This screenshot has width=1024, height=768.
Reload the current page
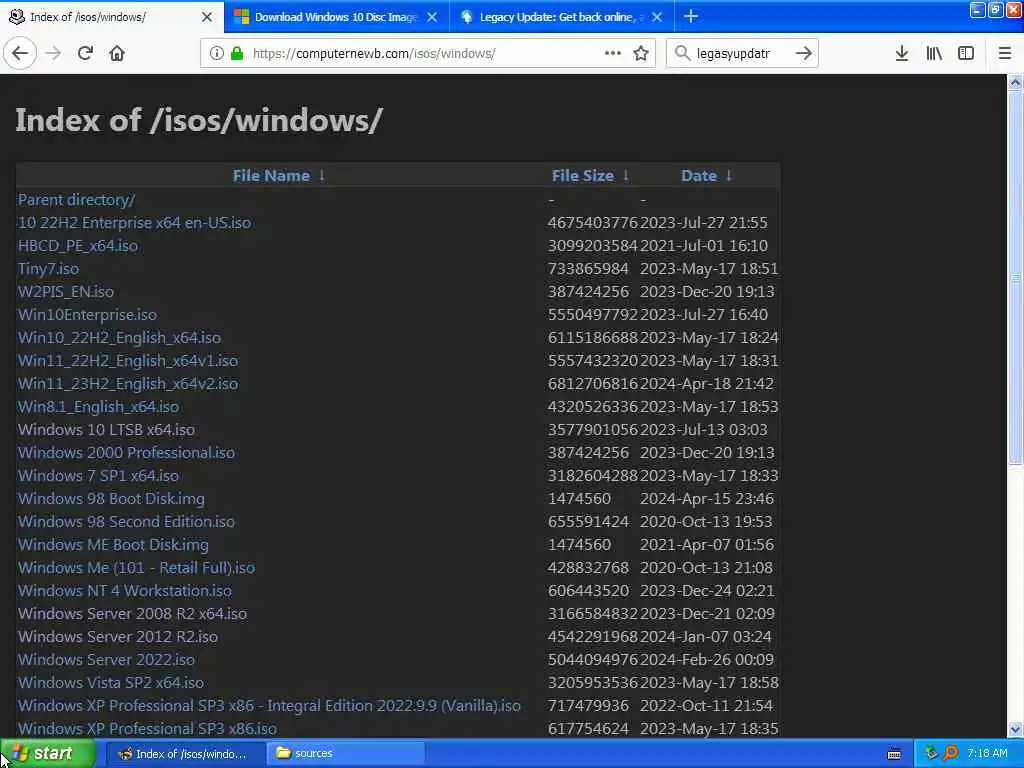85,54
